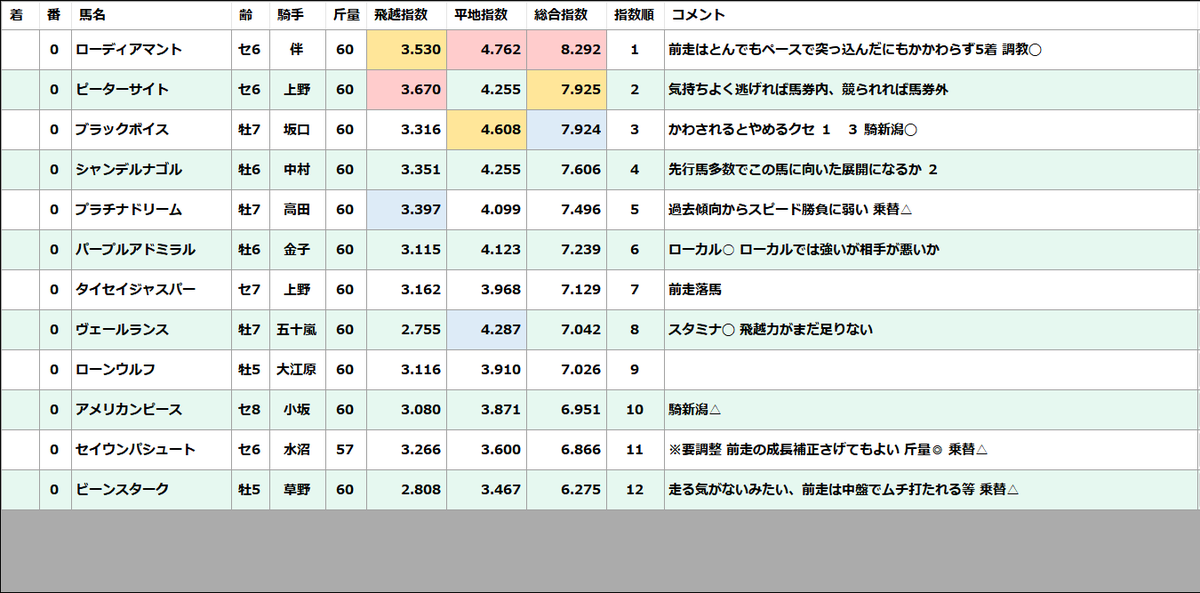Click the pink 3.670 jump index cell
Viewport: 1200px width, 593px height.
tap(406, 90)
